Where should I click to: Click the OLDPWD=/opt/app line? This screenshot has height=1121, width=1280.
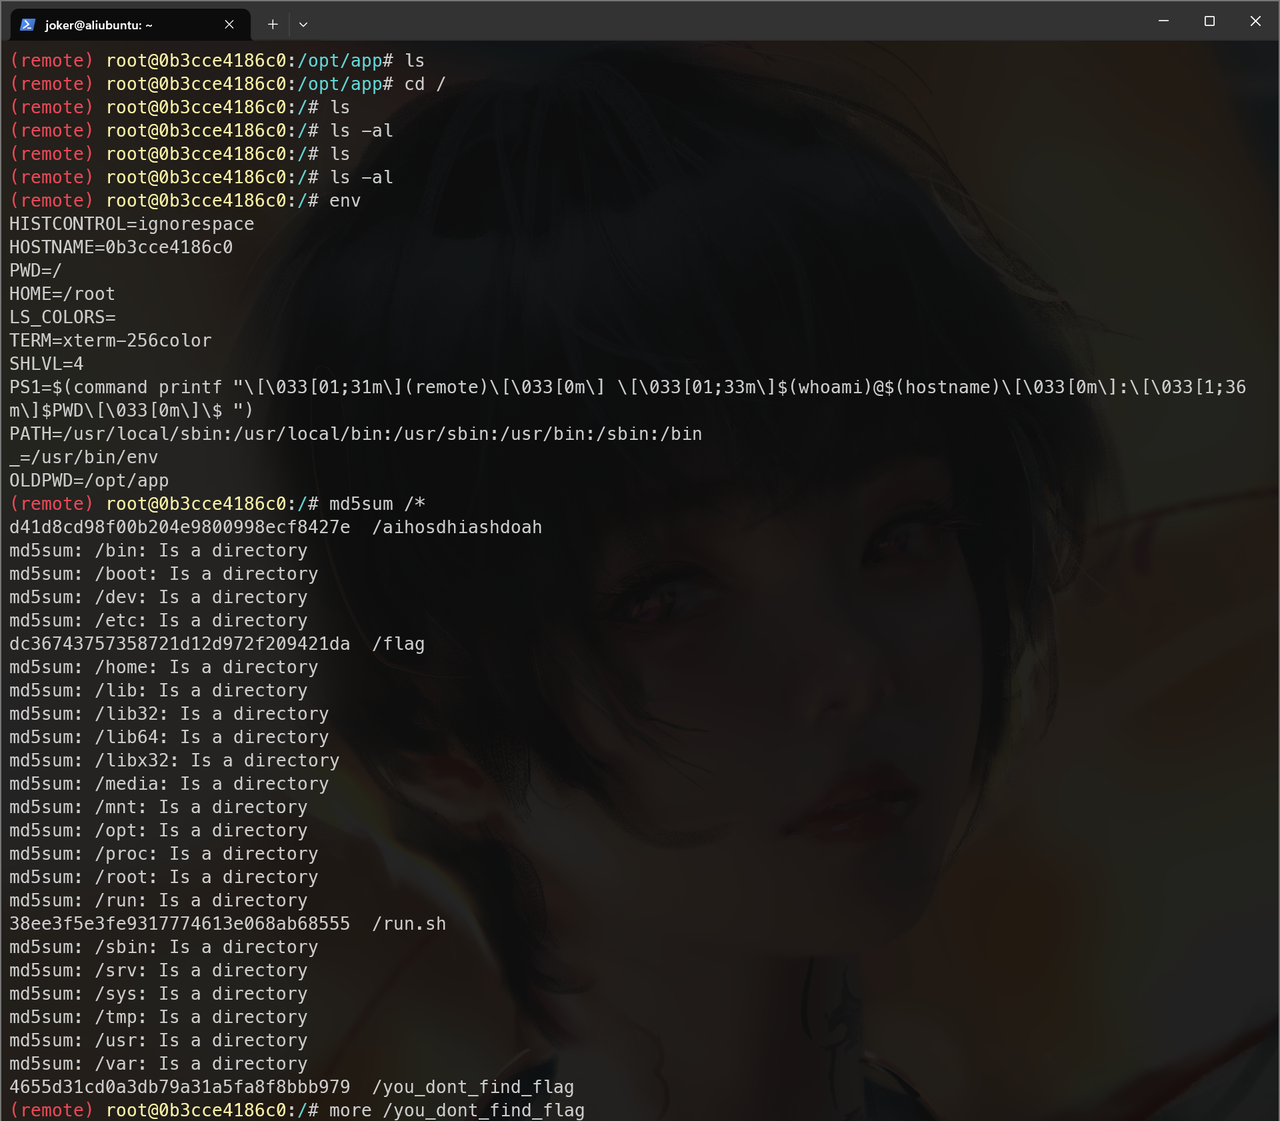click(89, 481)
